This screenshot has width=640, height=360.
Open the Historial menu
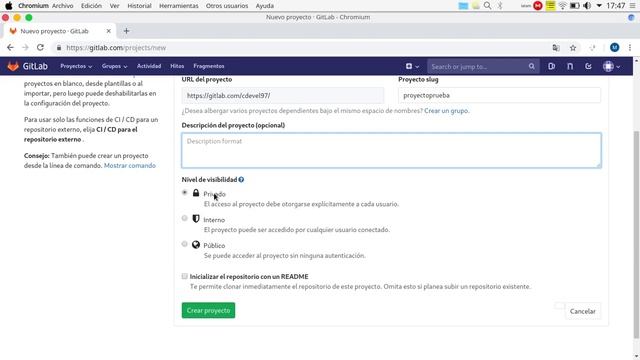point(139,6)
